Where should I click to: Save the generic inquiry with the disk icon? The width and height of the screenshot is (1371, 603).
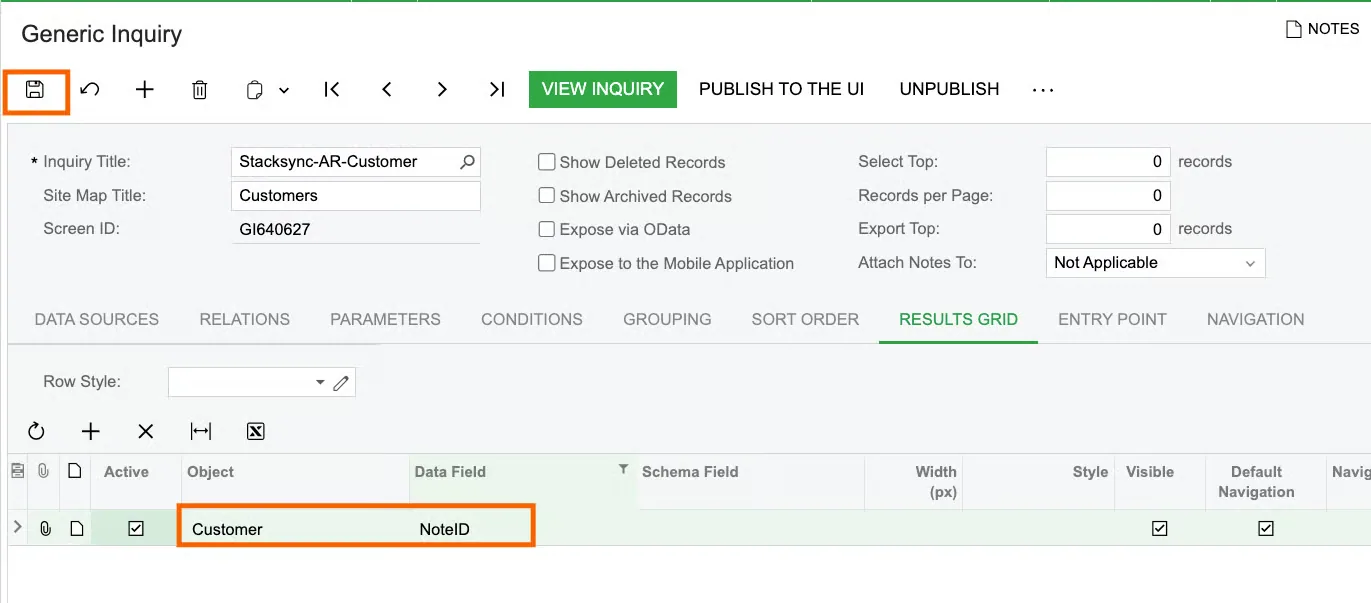point(35,89)
